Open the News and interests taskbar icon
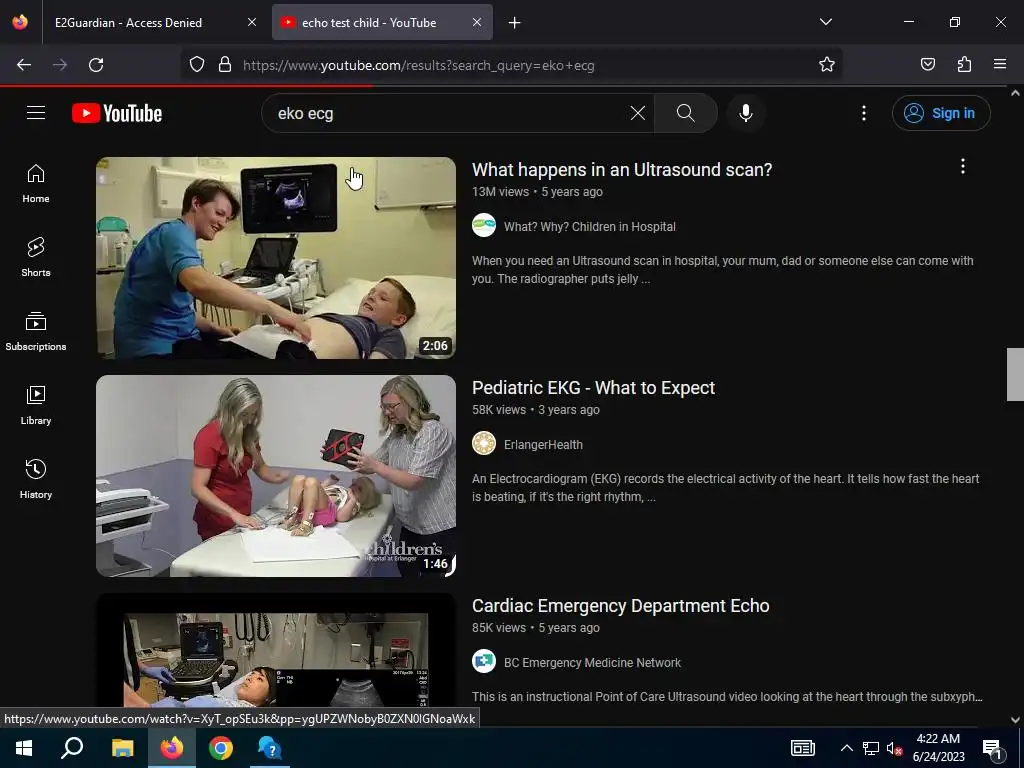This screenshot has height=768, width=1024. point(803,748)
